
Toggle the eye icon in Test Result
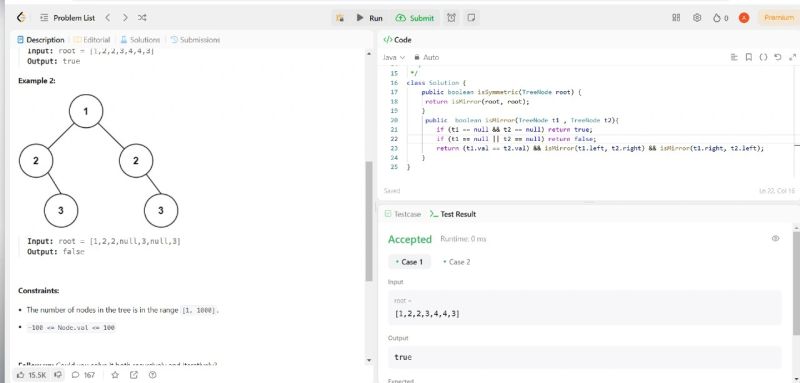point(776,238)
